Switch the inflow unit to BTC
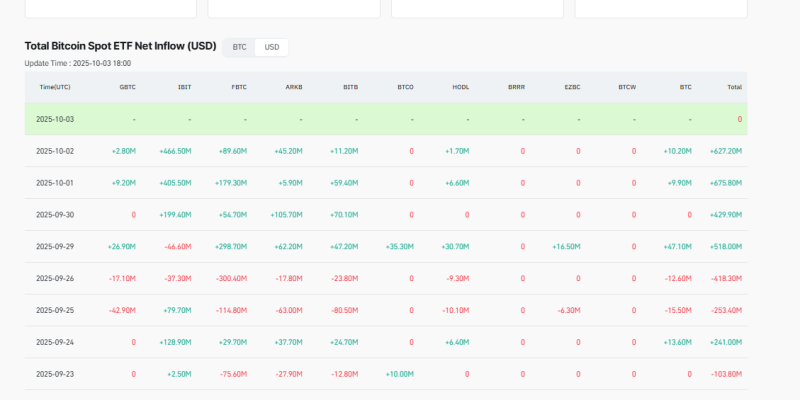 (239, 47)
